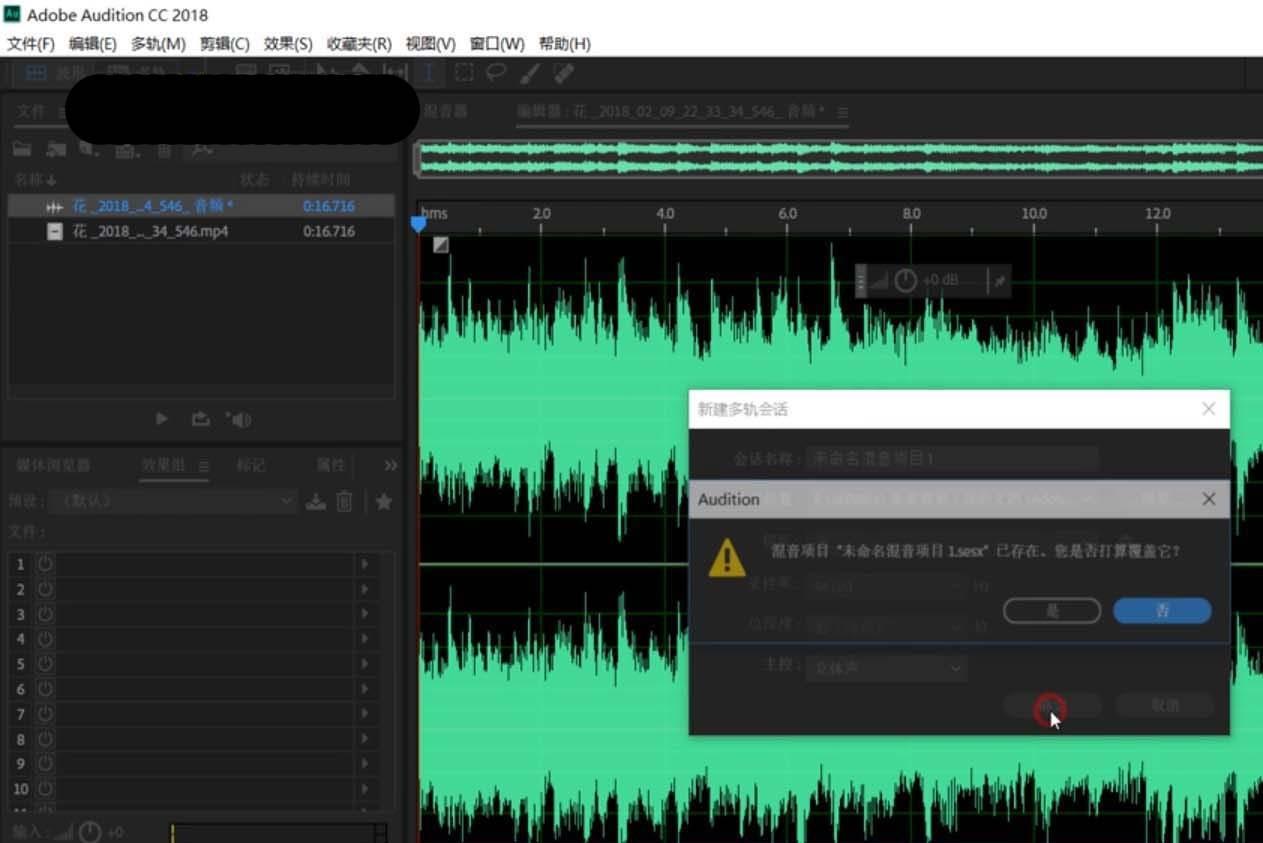1263x843 pixels.
Task: Click the open file folder icon in Files panel
Action: click(x=22, y=148)
